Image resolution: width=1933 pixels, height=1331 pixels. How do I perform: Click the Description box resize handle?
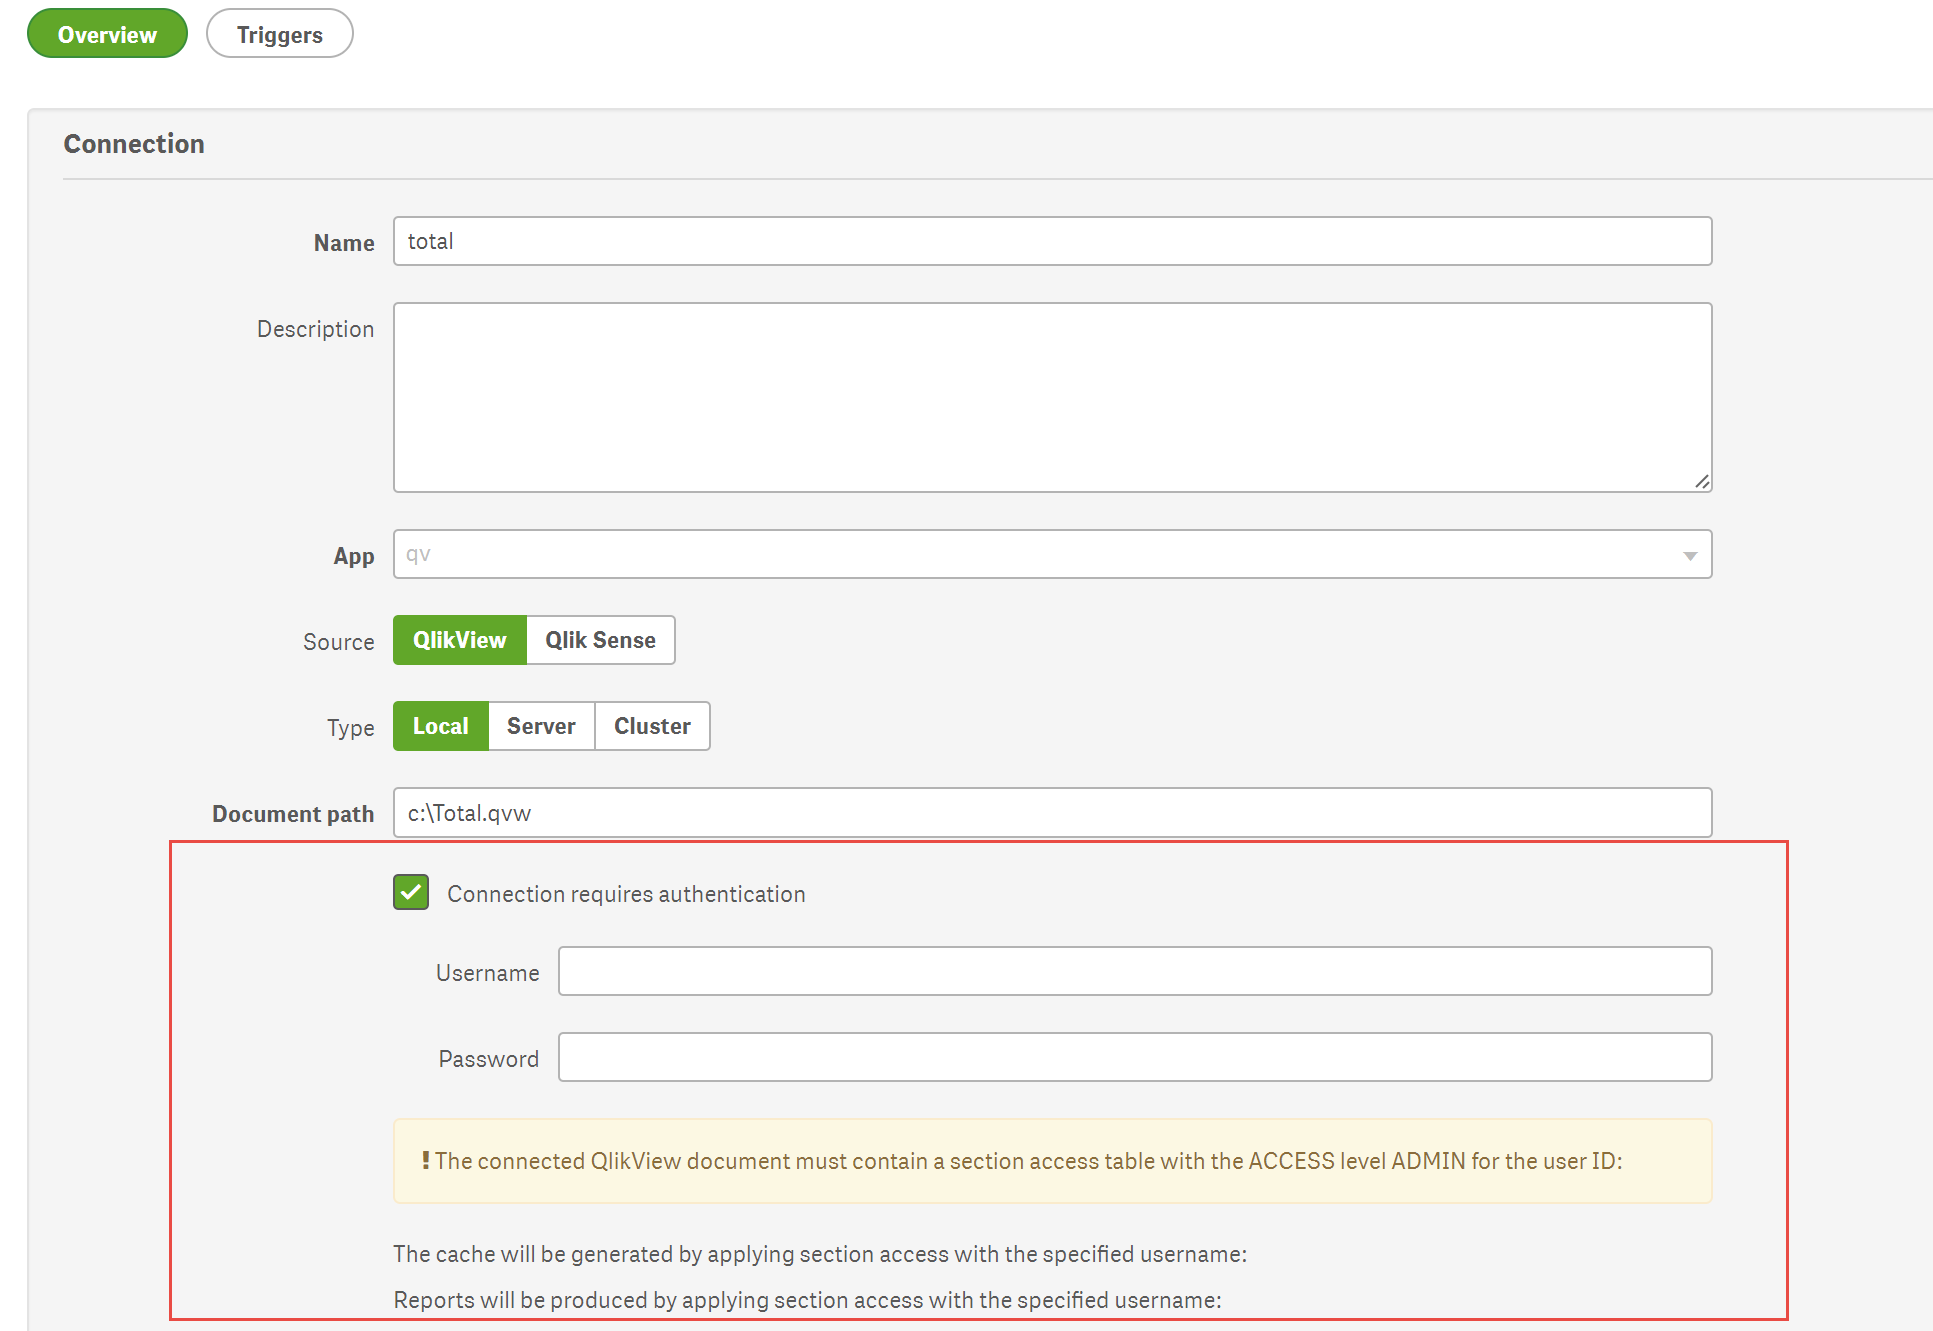pos(1703,482)
